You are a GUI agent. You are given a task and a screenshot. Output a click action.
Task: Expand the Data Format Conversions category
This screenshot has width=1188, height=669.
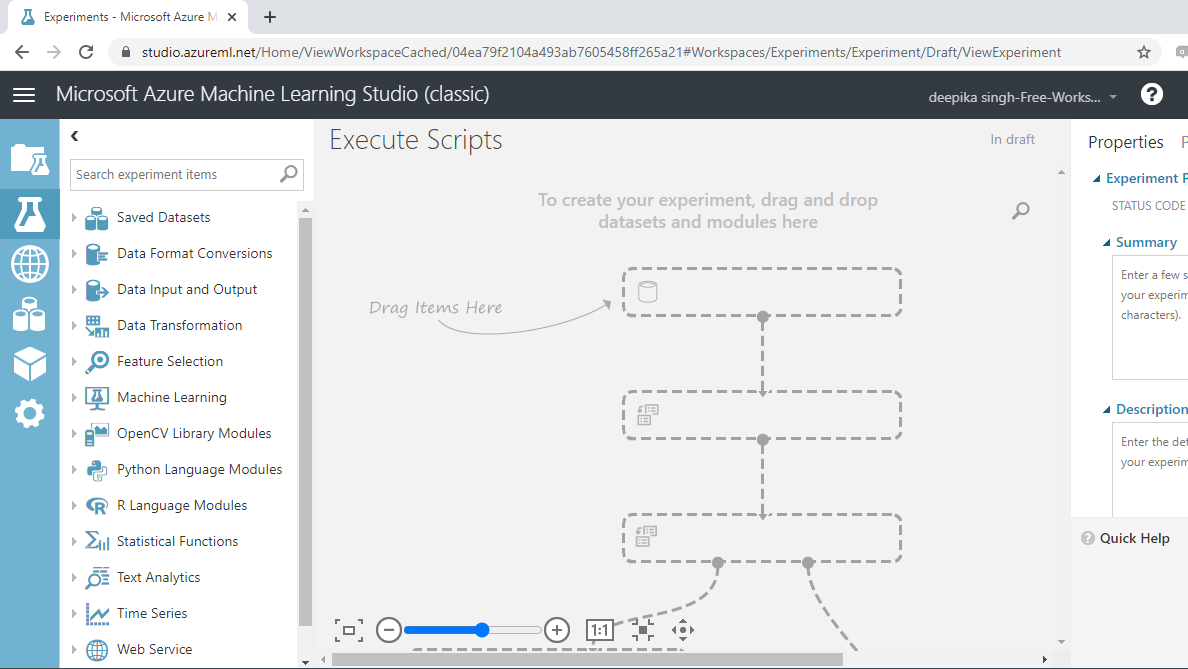coord(74,253)
